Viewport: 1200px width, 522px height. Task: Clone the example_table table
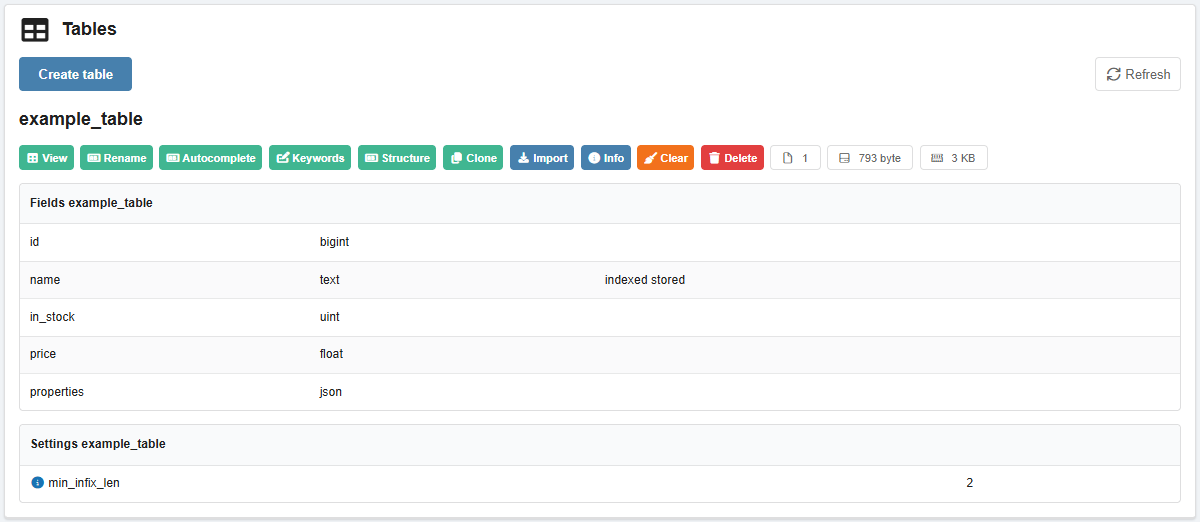click(x=473, y=158)
